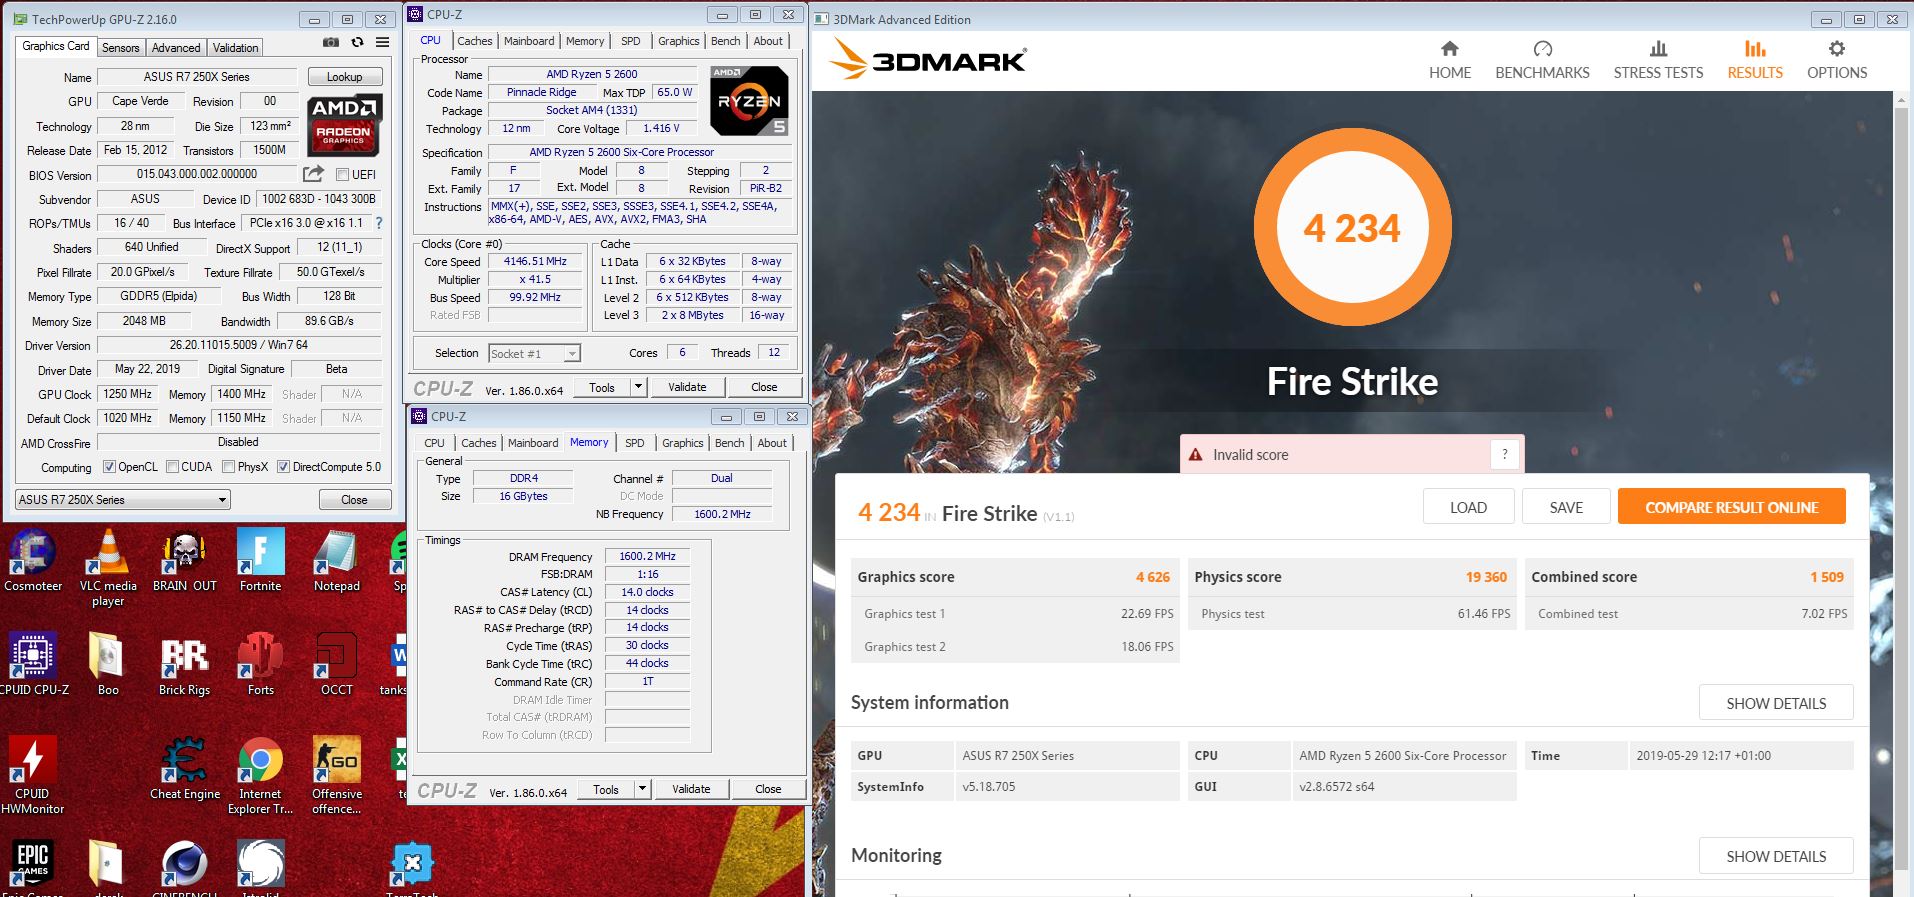Click the SAVE button in 3DMark

click(x=1566, y=507)
